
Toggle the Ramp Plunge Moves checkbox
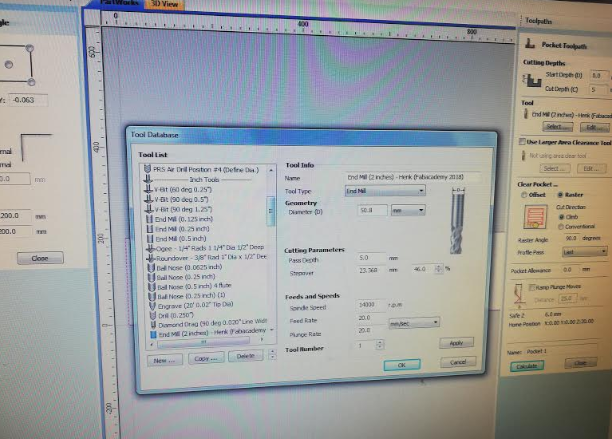pos(531,287)
